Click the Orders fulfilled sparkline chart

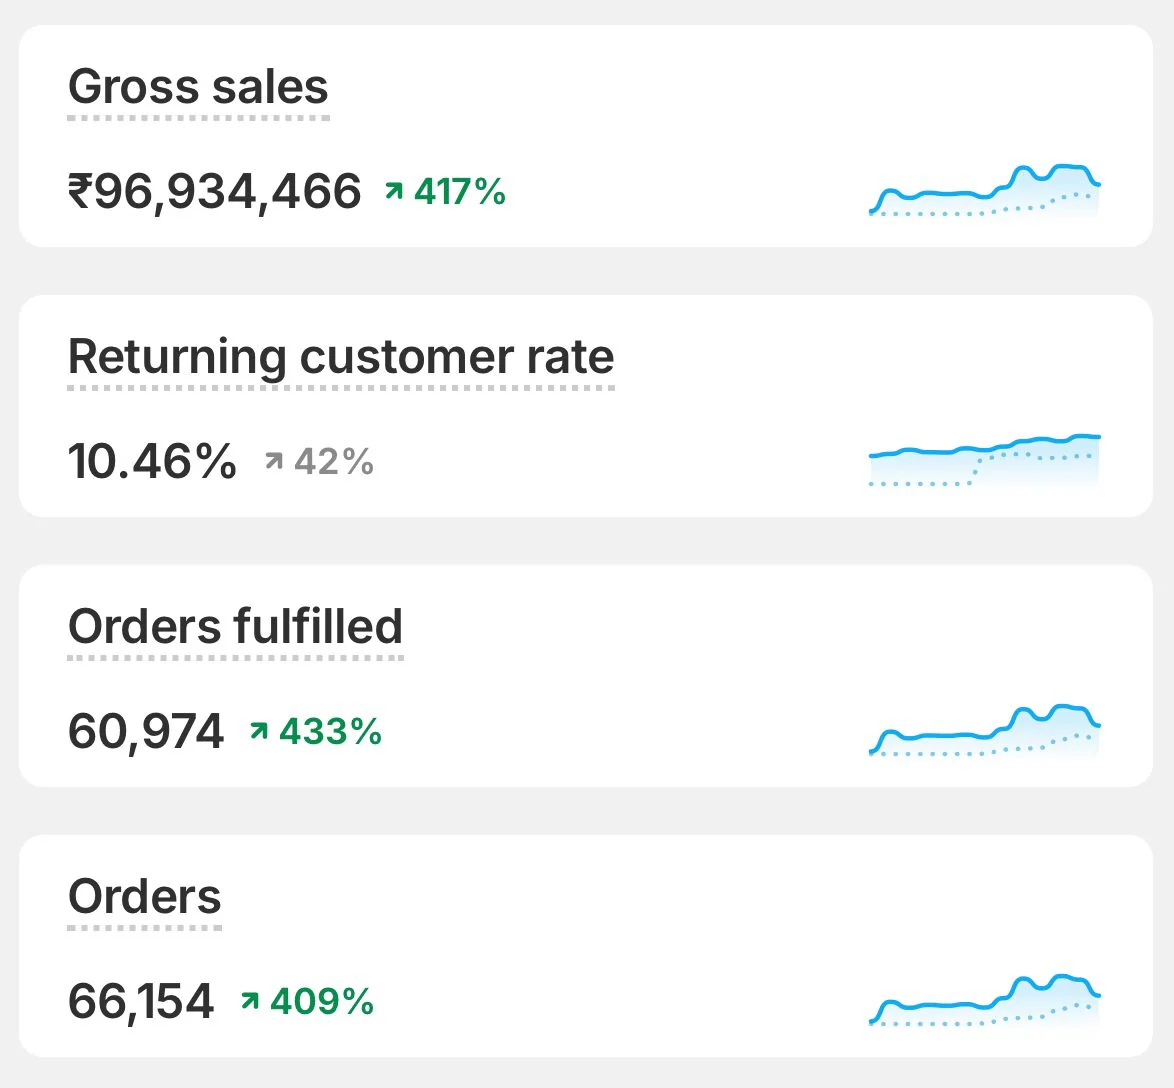pyautogui.click(x=985, y=730)
